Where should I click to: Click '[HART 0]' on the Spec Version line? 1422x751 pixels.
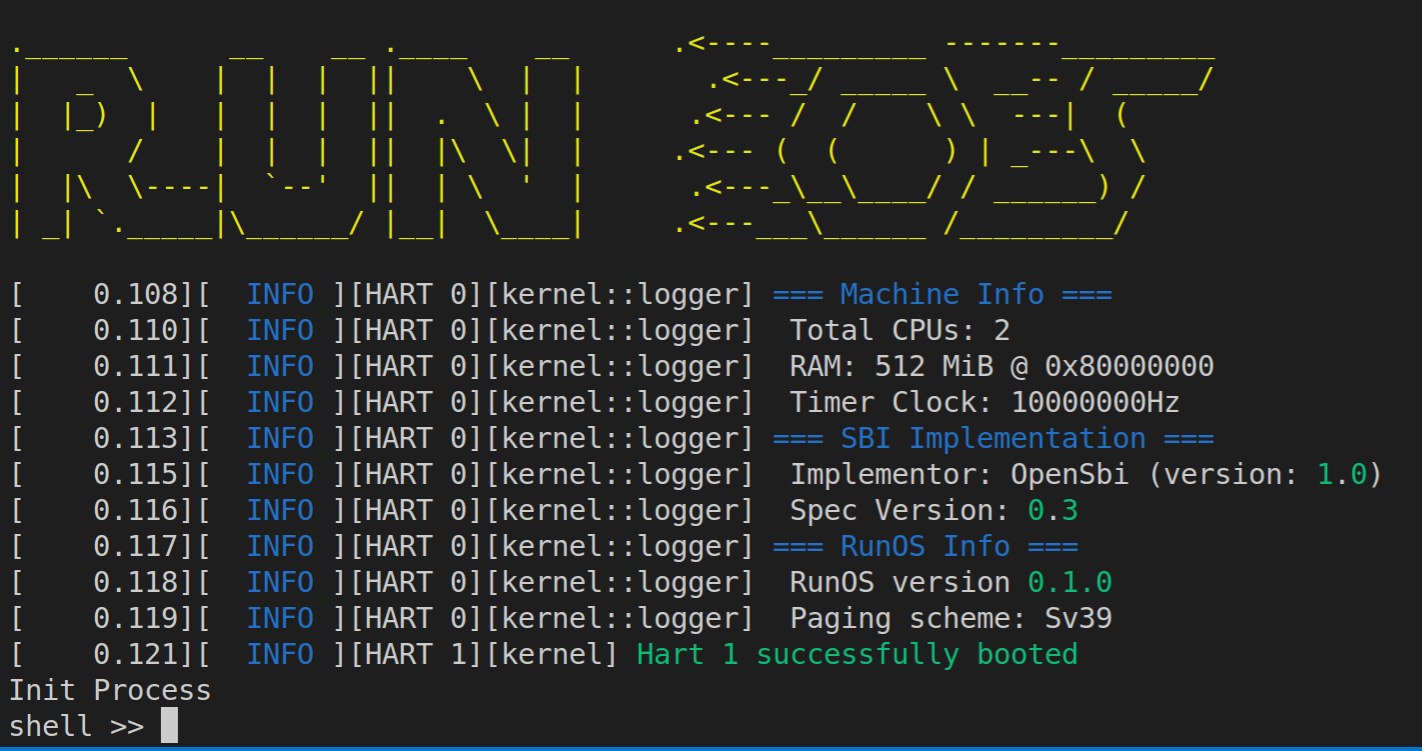pyautogui.click(x=416, y=510)
